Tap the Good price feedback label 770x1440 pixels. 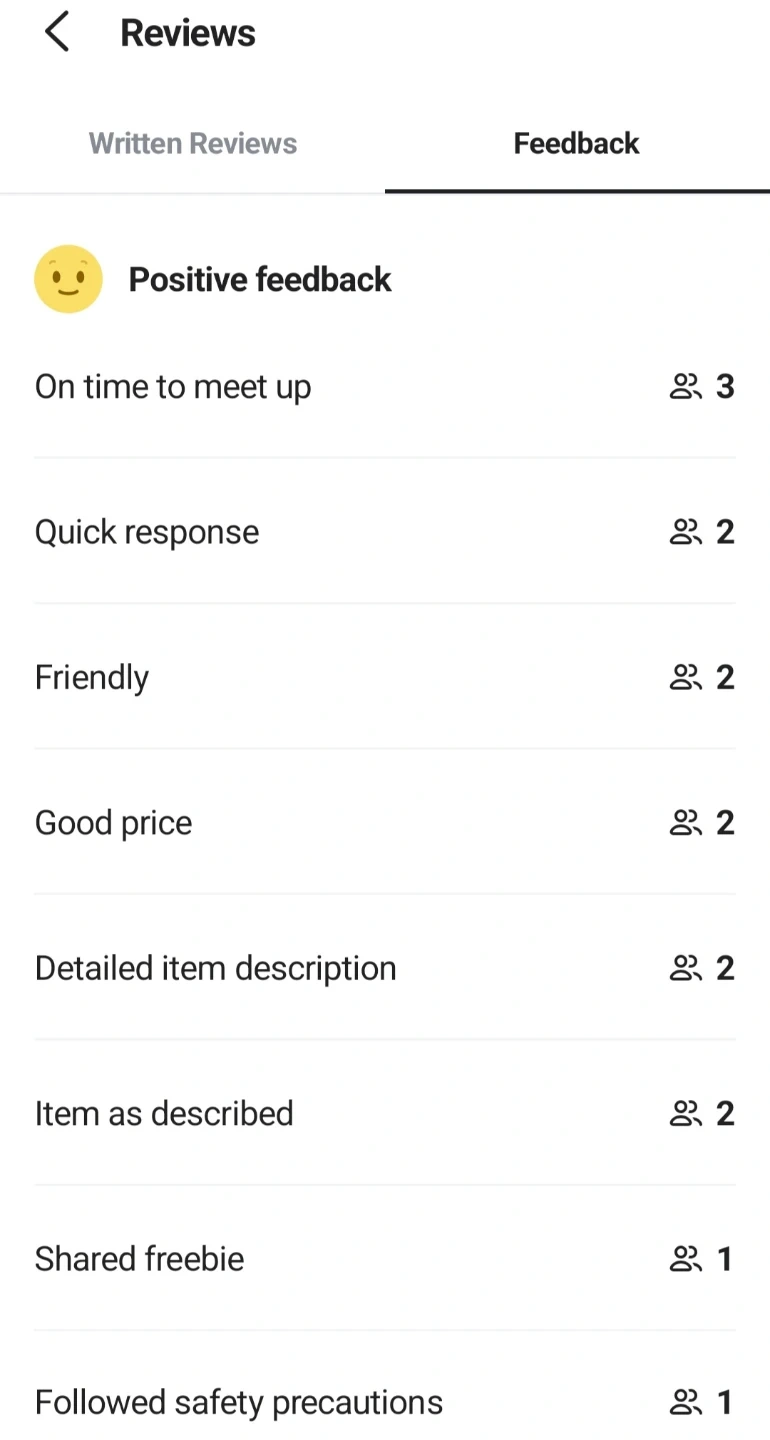[x=114, y=823]
